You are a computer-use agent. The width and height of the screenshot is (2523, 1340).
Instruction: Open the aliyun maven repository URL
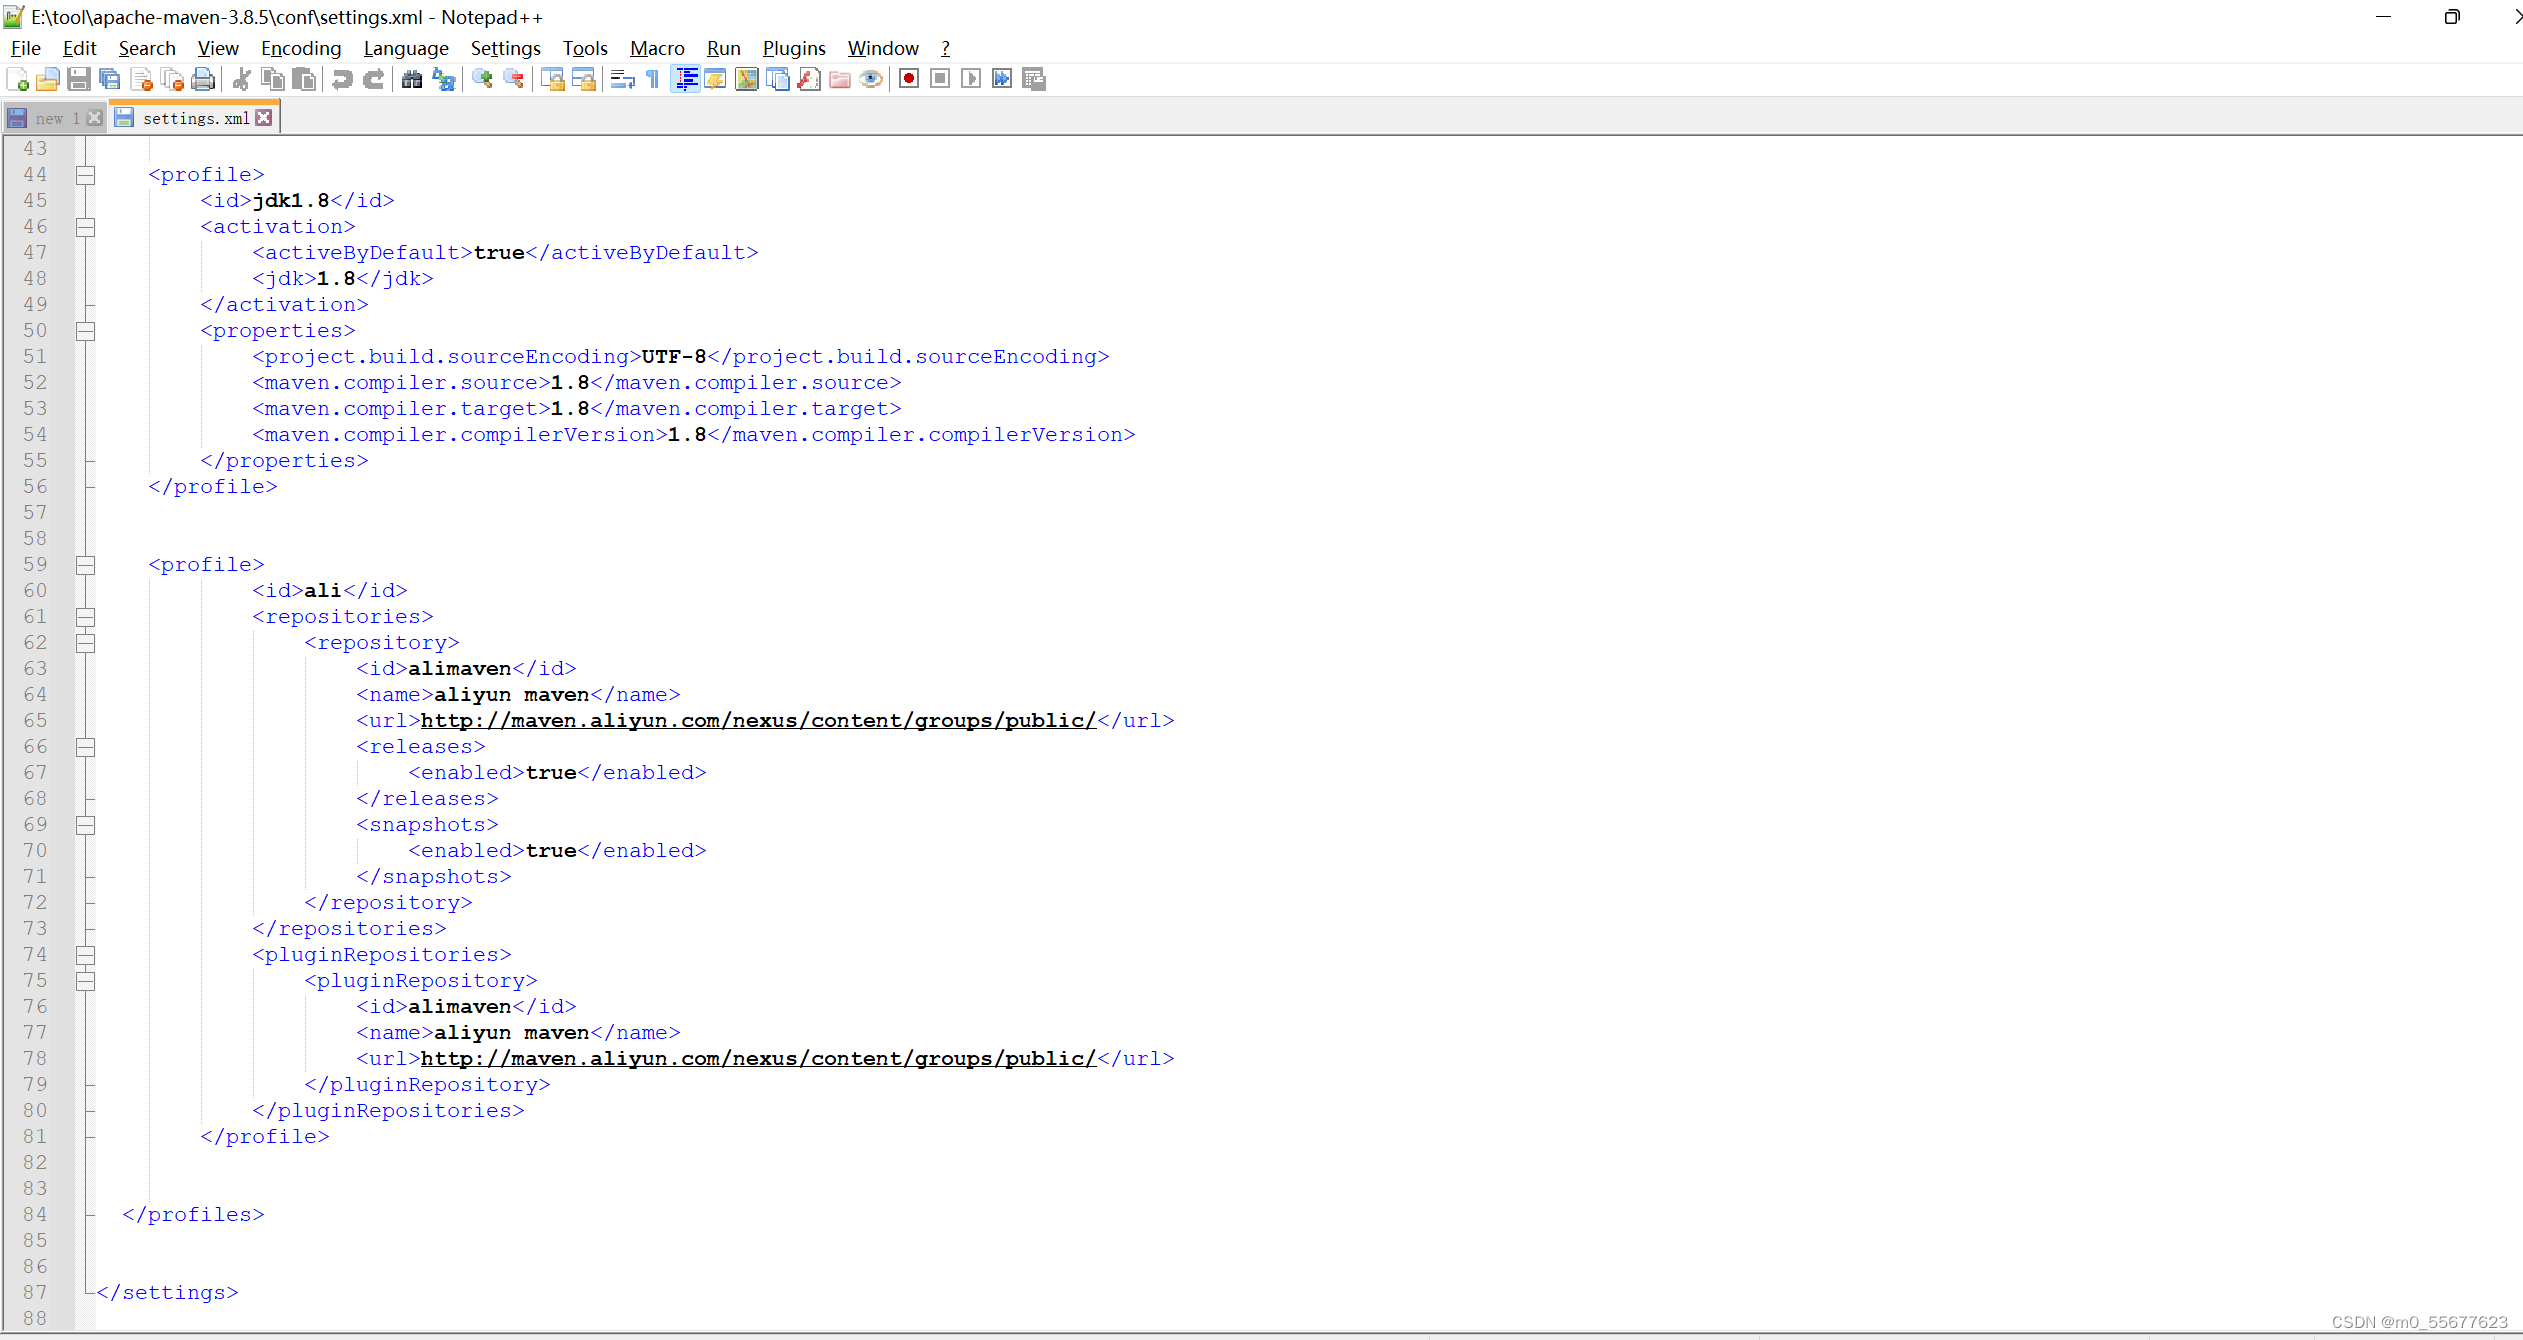click(x=757, y=720)
